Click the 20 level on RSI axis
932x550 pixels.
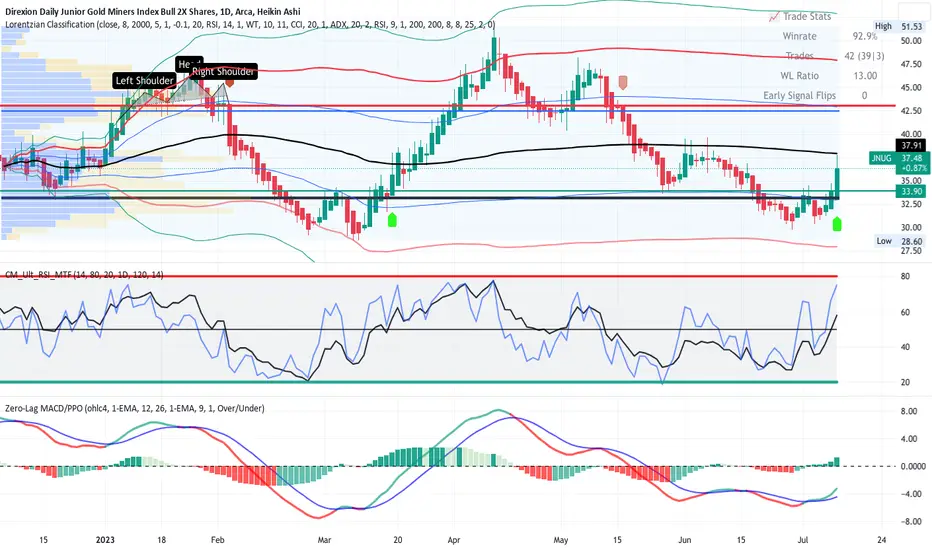(905, 382)
